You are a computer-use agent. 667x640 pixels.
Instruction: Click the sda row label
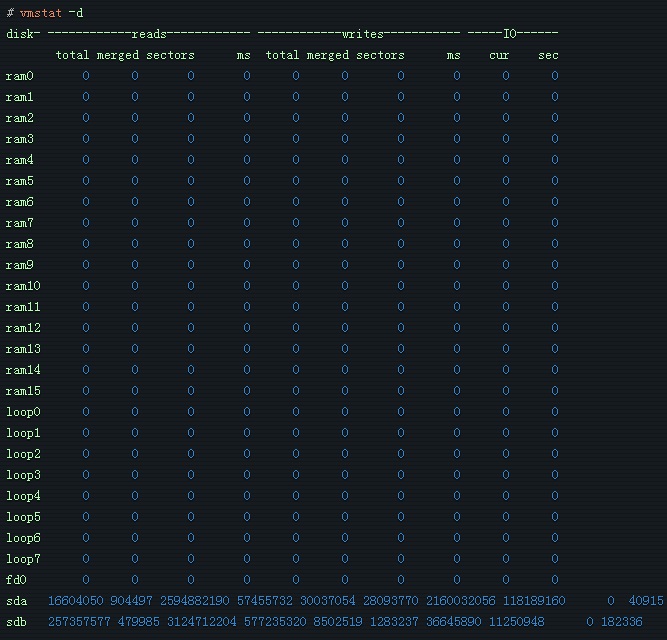(16, 601)
